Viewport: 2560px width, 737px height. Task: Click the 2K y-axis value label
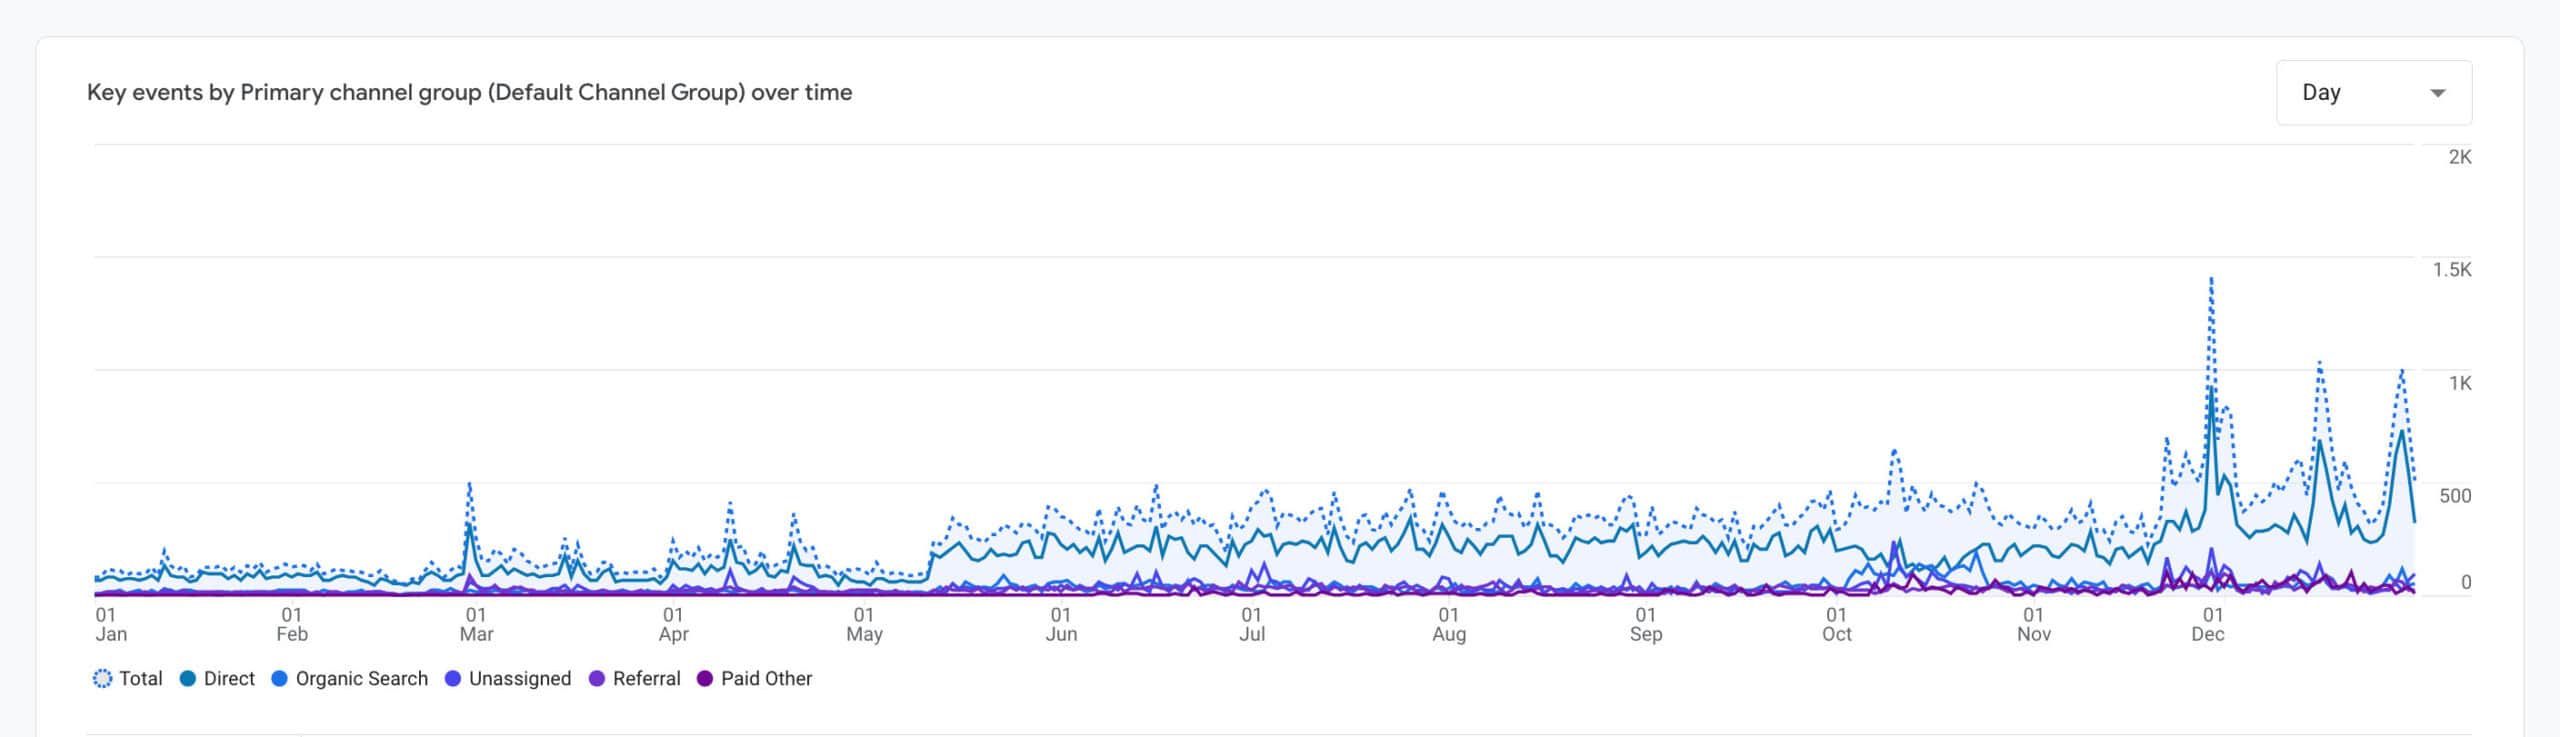pyautogui.click(x=2459, y=157)
